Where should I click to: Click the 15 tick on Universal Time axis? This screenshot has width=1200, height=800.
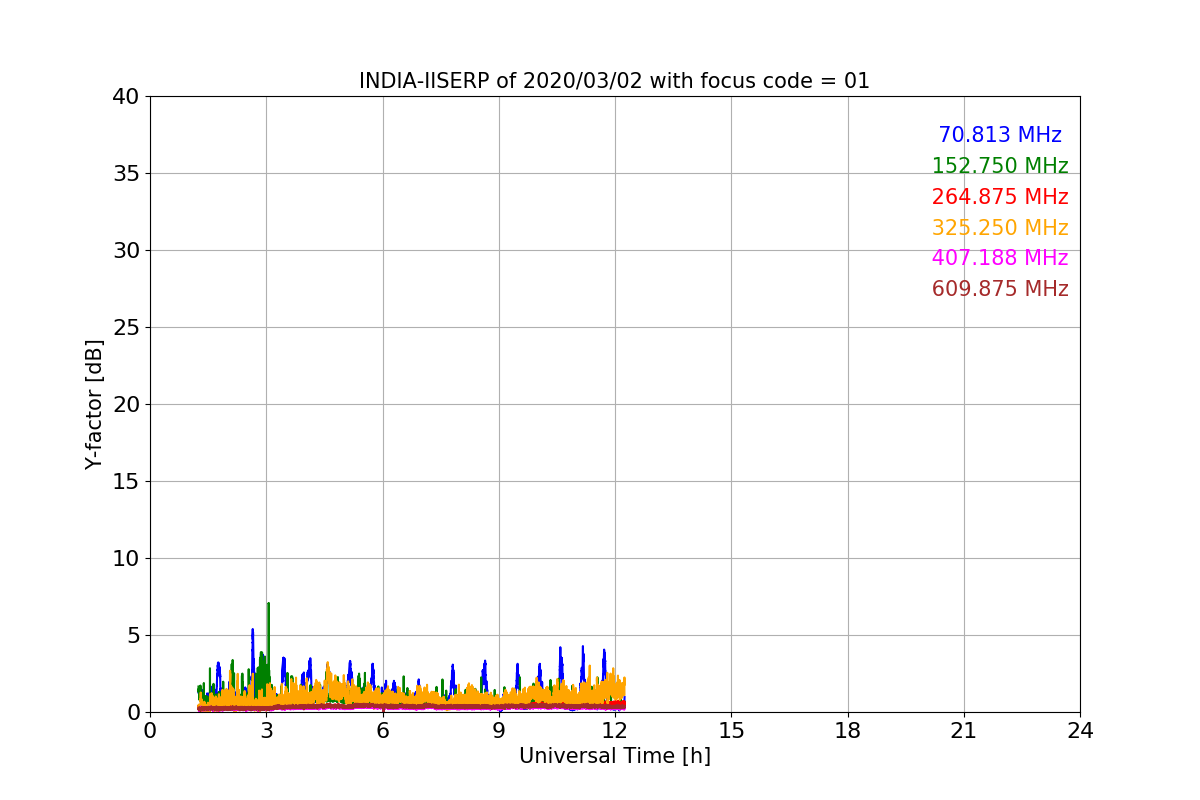(731, 731)
